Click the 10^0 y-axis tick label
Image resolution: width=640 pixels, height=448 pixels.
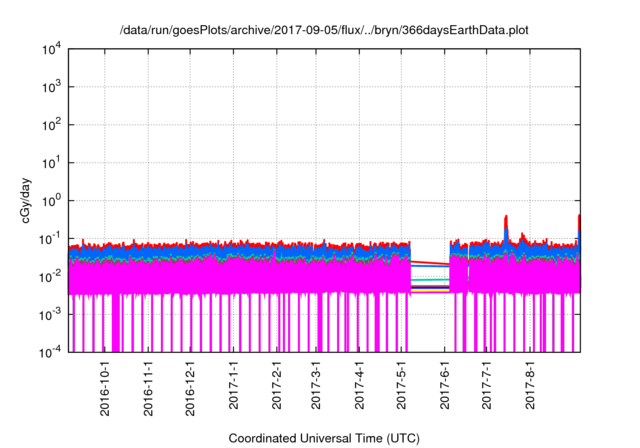[x=51, y=201]
